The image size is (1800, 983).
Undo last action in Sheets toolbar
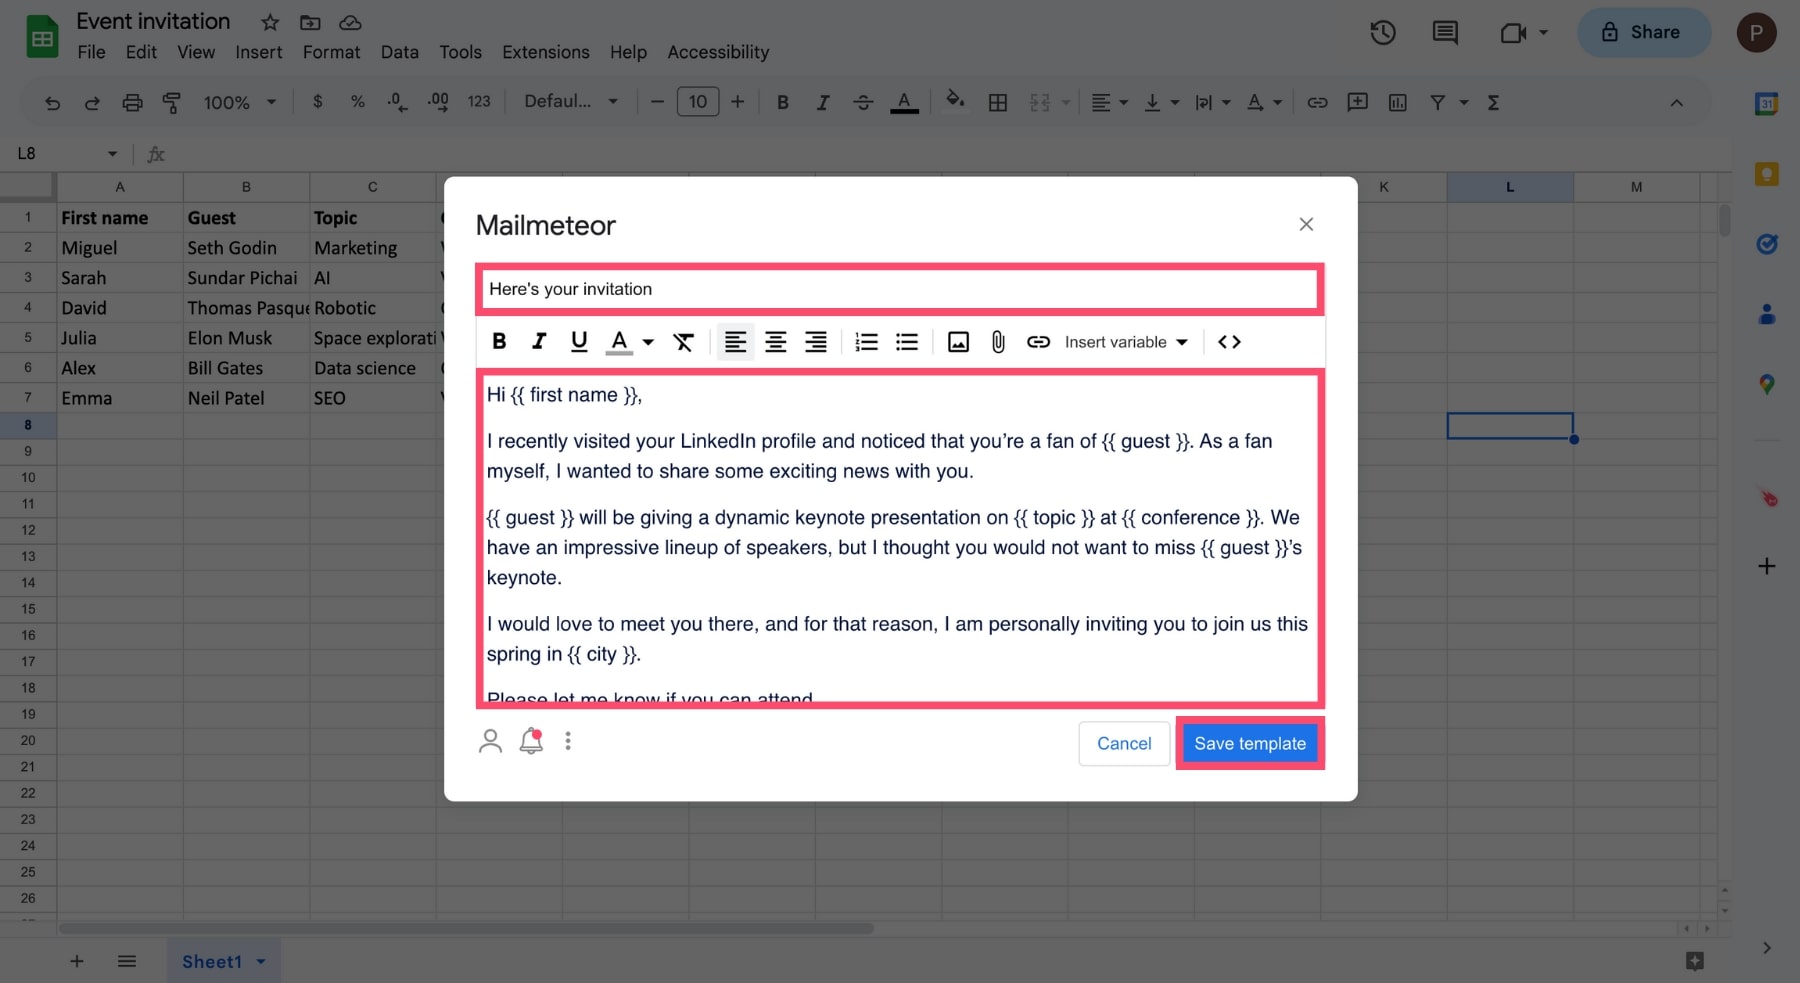pyautogui.click(x=53, y=102)
